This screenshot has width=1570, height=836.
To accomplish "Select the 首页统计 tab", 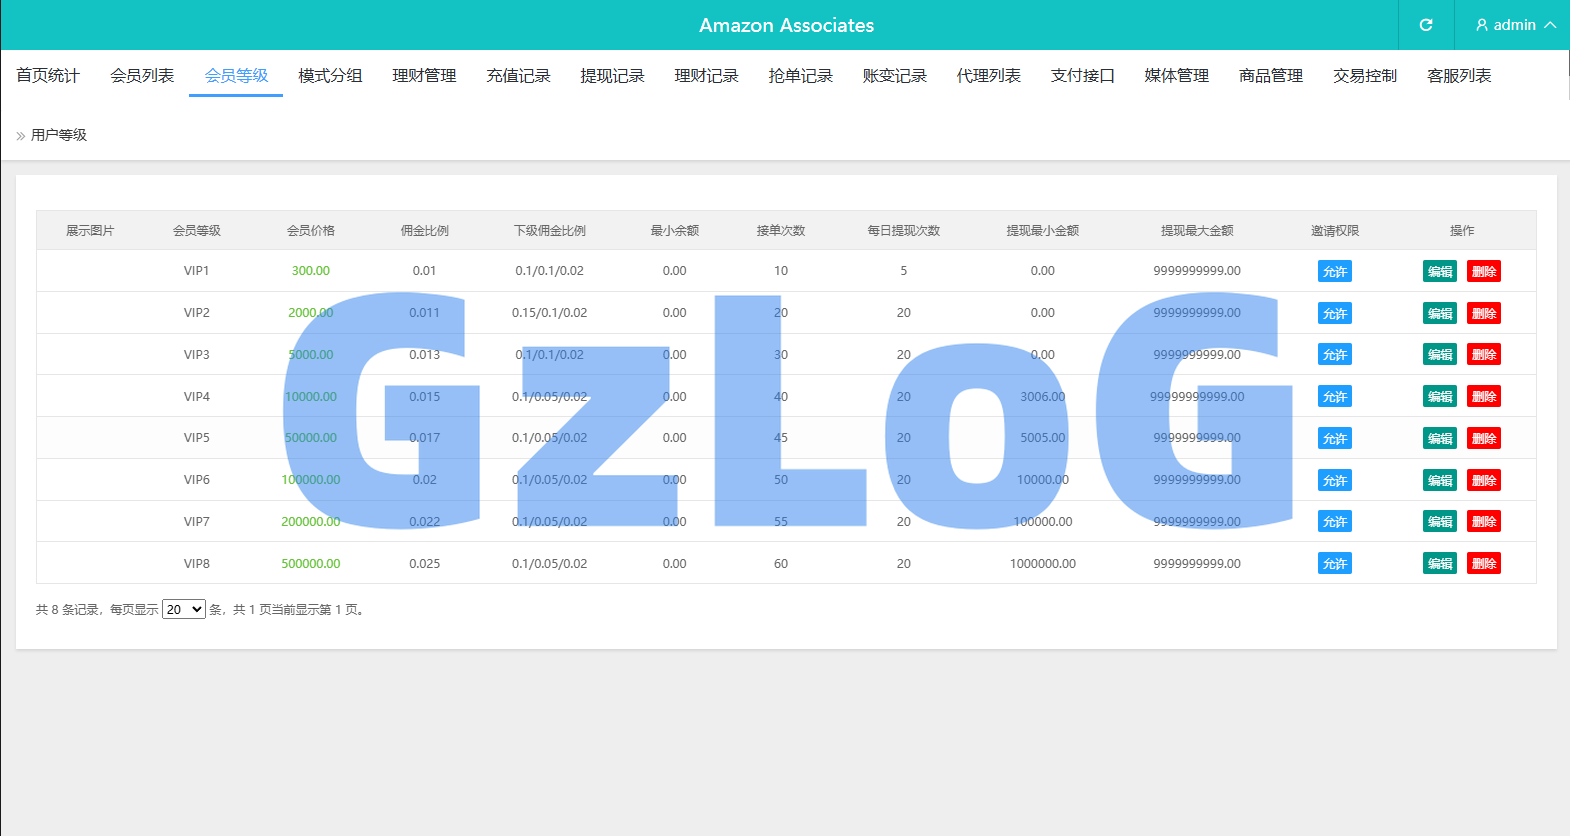I will (x=48, y=76).
